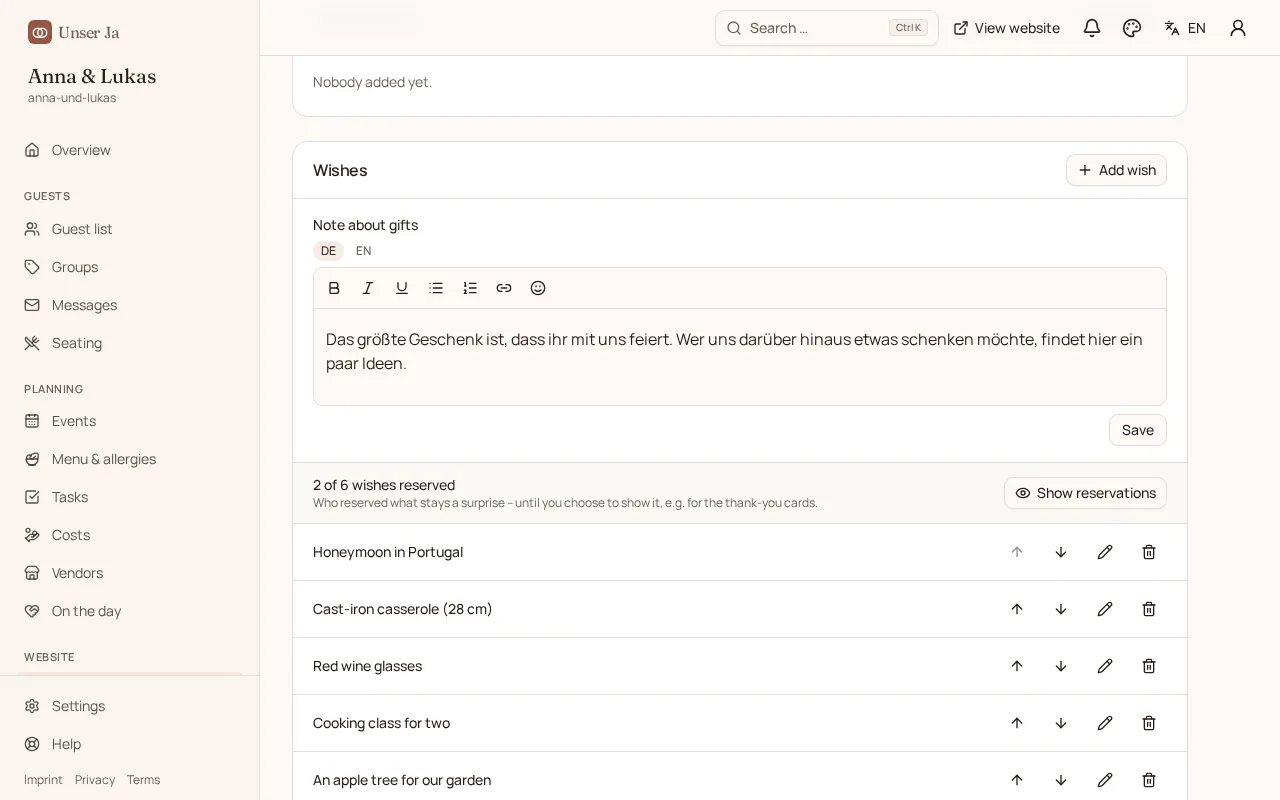Show reservations for the wishes

click(x=1085, y=493)
